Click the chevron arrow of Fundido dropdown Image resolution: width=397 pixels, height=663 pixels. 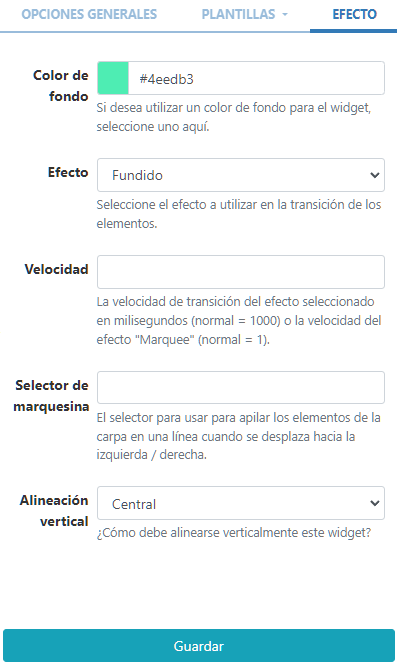pyautogui.click(x=375, y=175)
